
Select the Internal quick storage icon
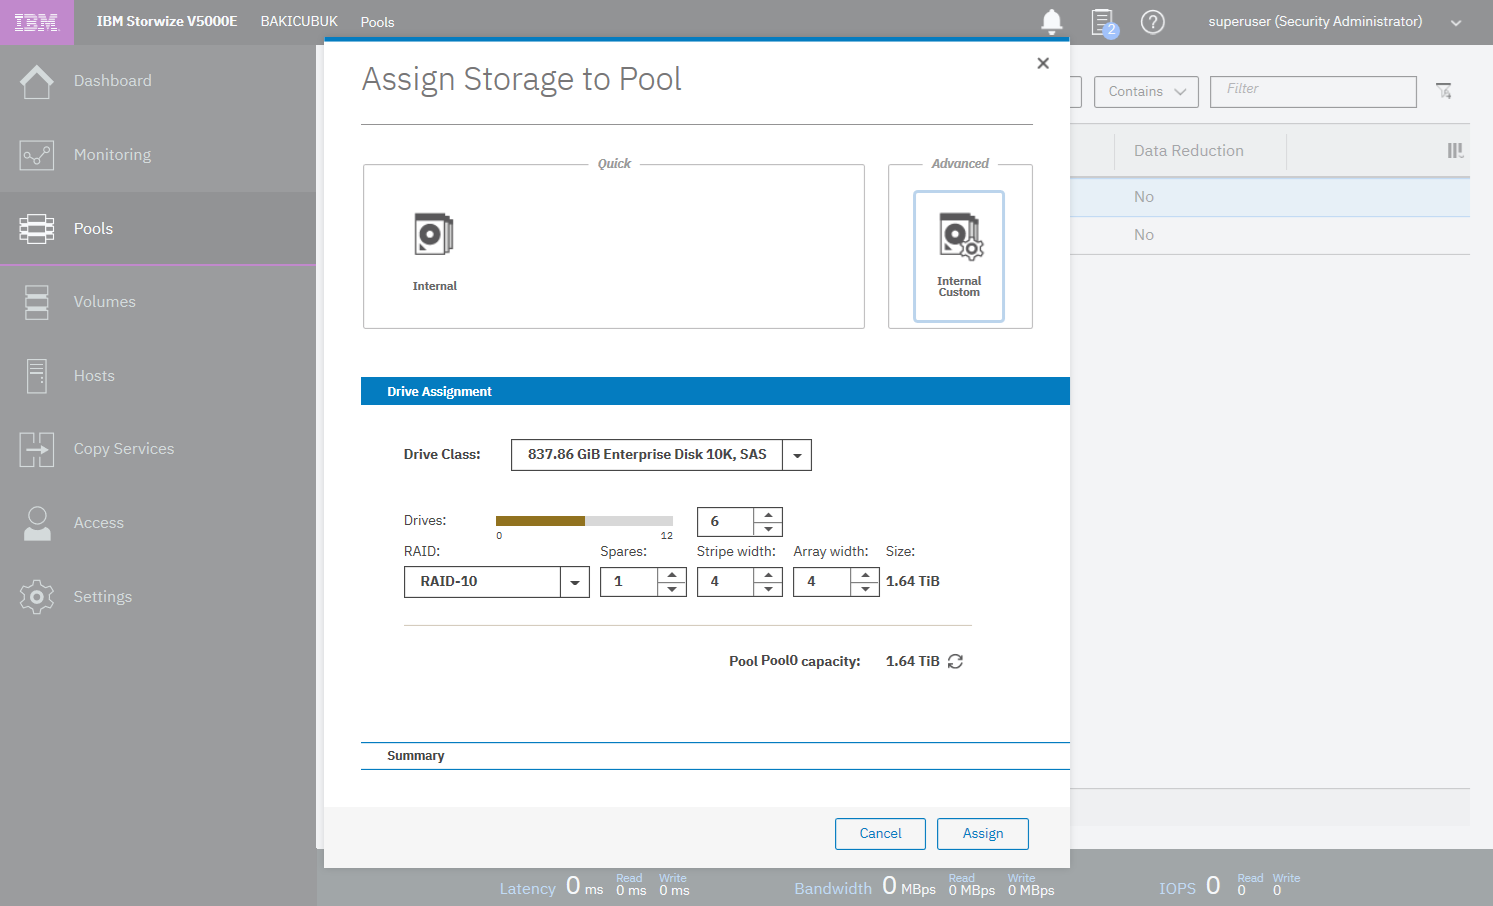pos(434,236)
